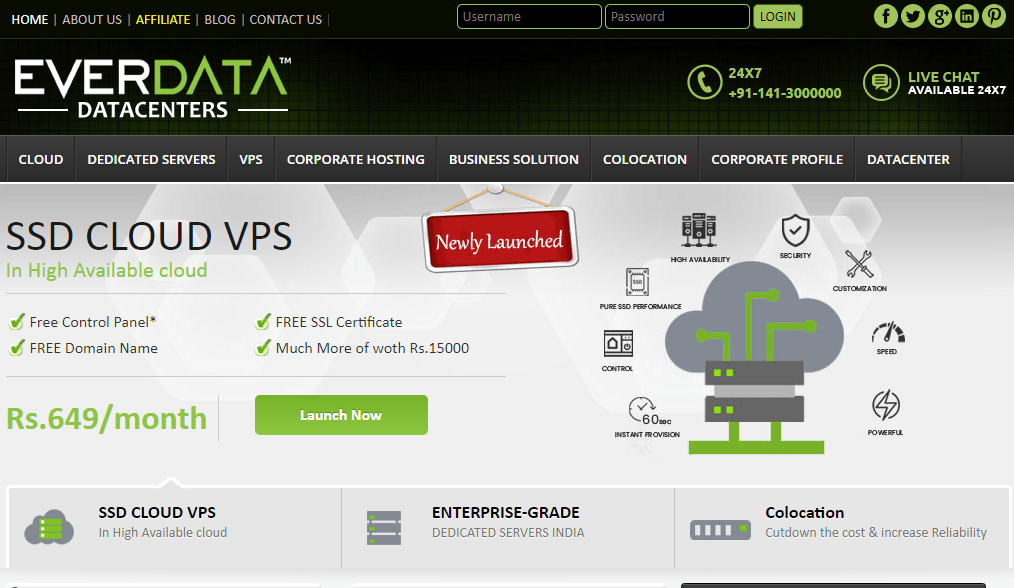1014x588 pixels.
Task: Open the DEDICATED SERVERS menu
Action: pos(151,159)
